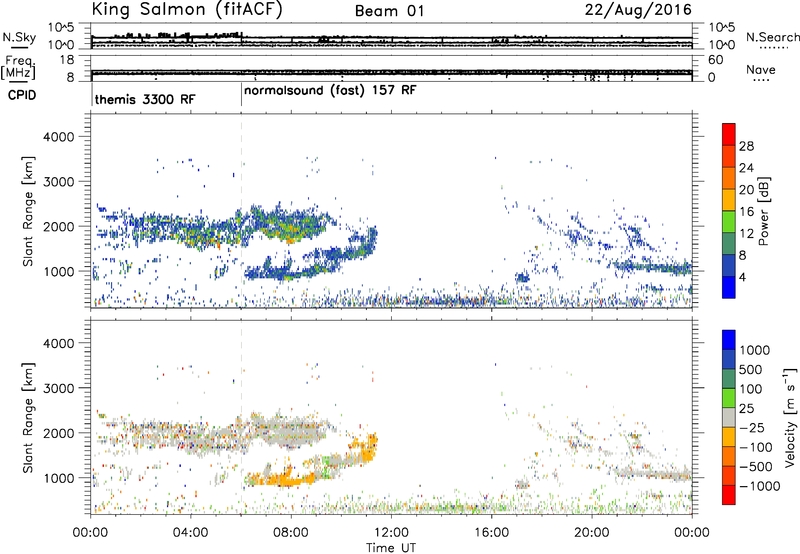This screenshot has height=554, width=800.
Task: Pick the light green Power colorbar segment
Action: [729, 221]
